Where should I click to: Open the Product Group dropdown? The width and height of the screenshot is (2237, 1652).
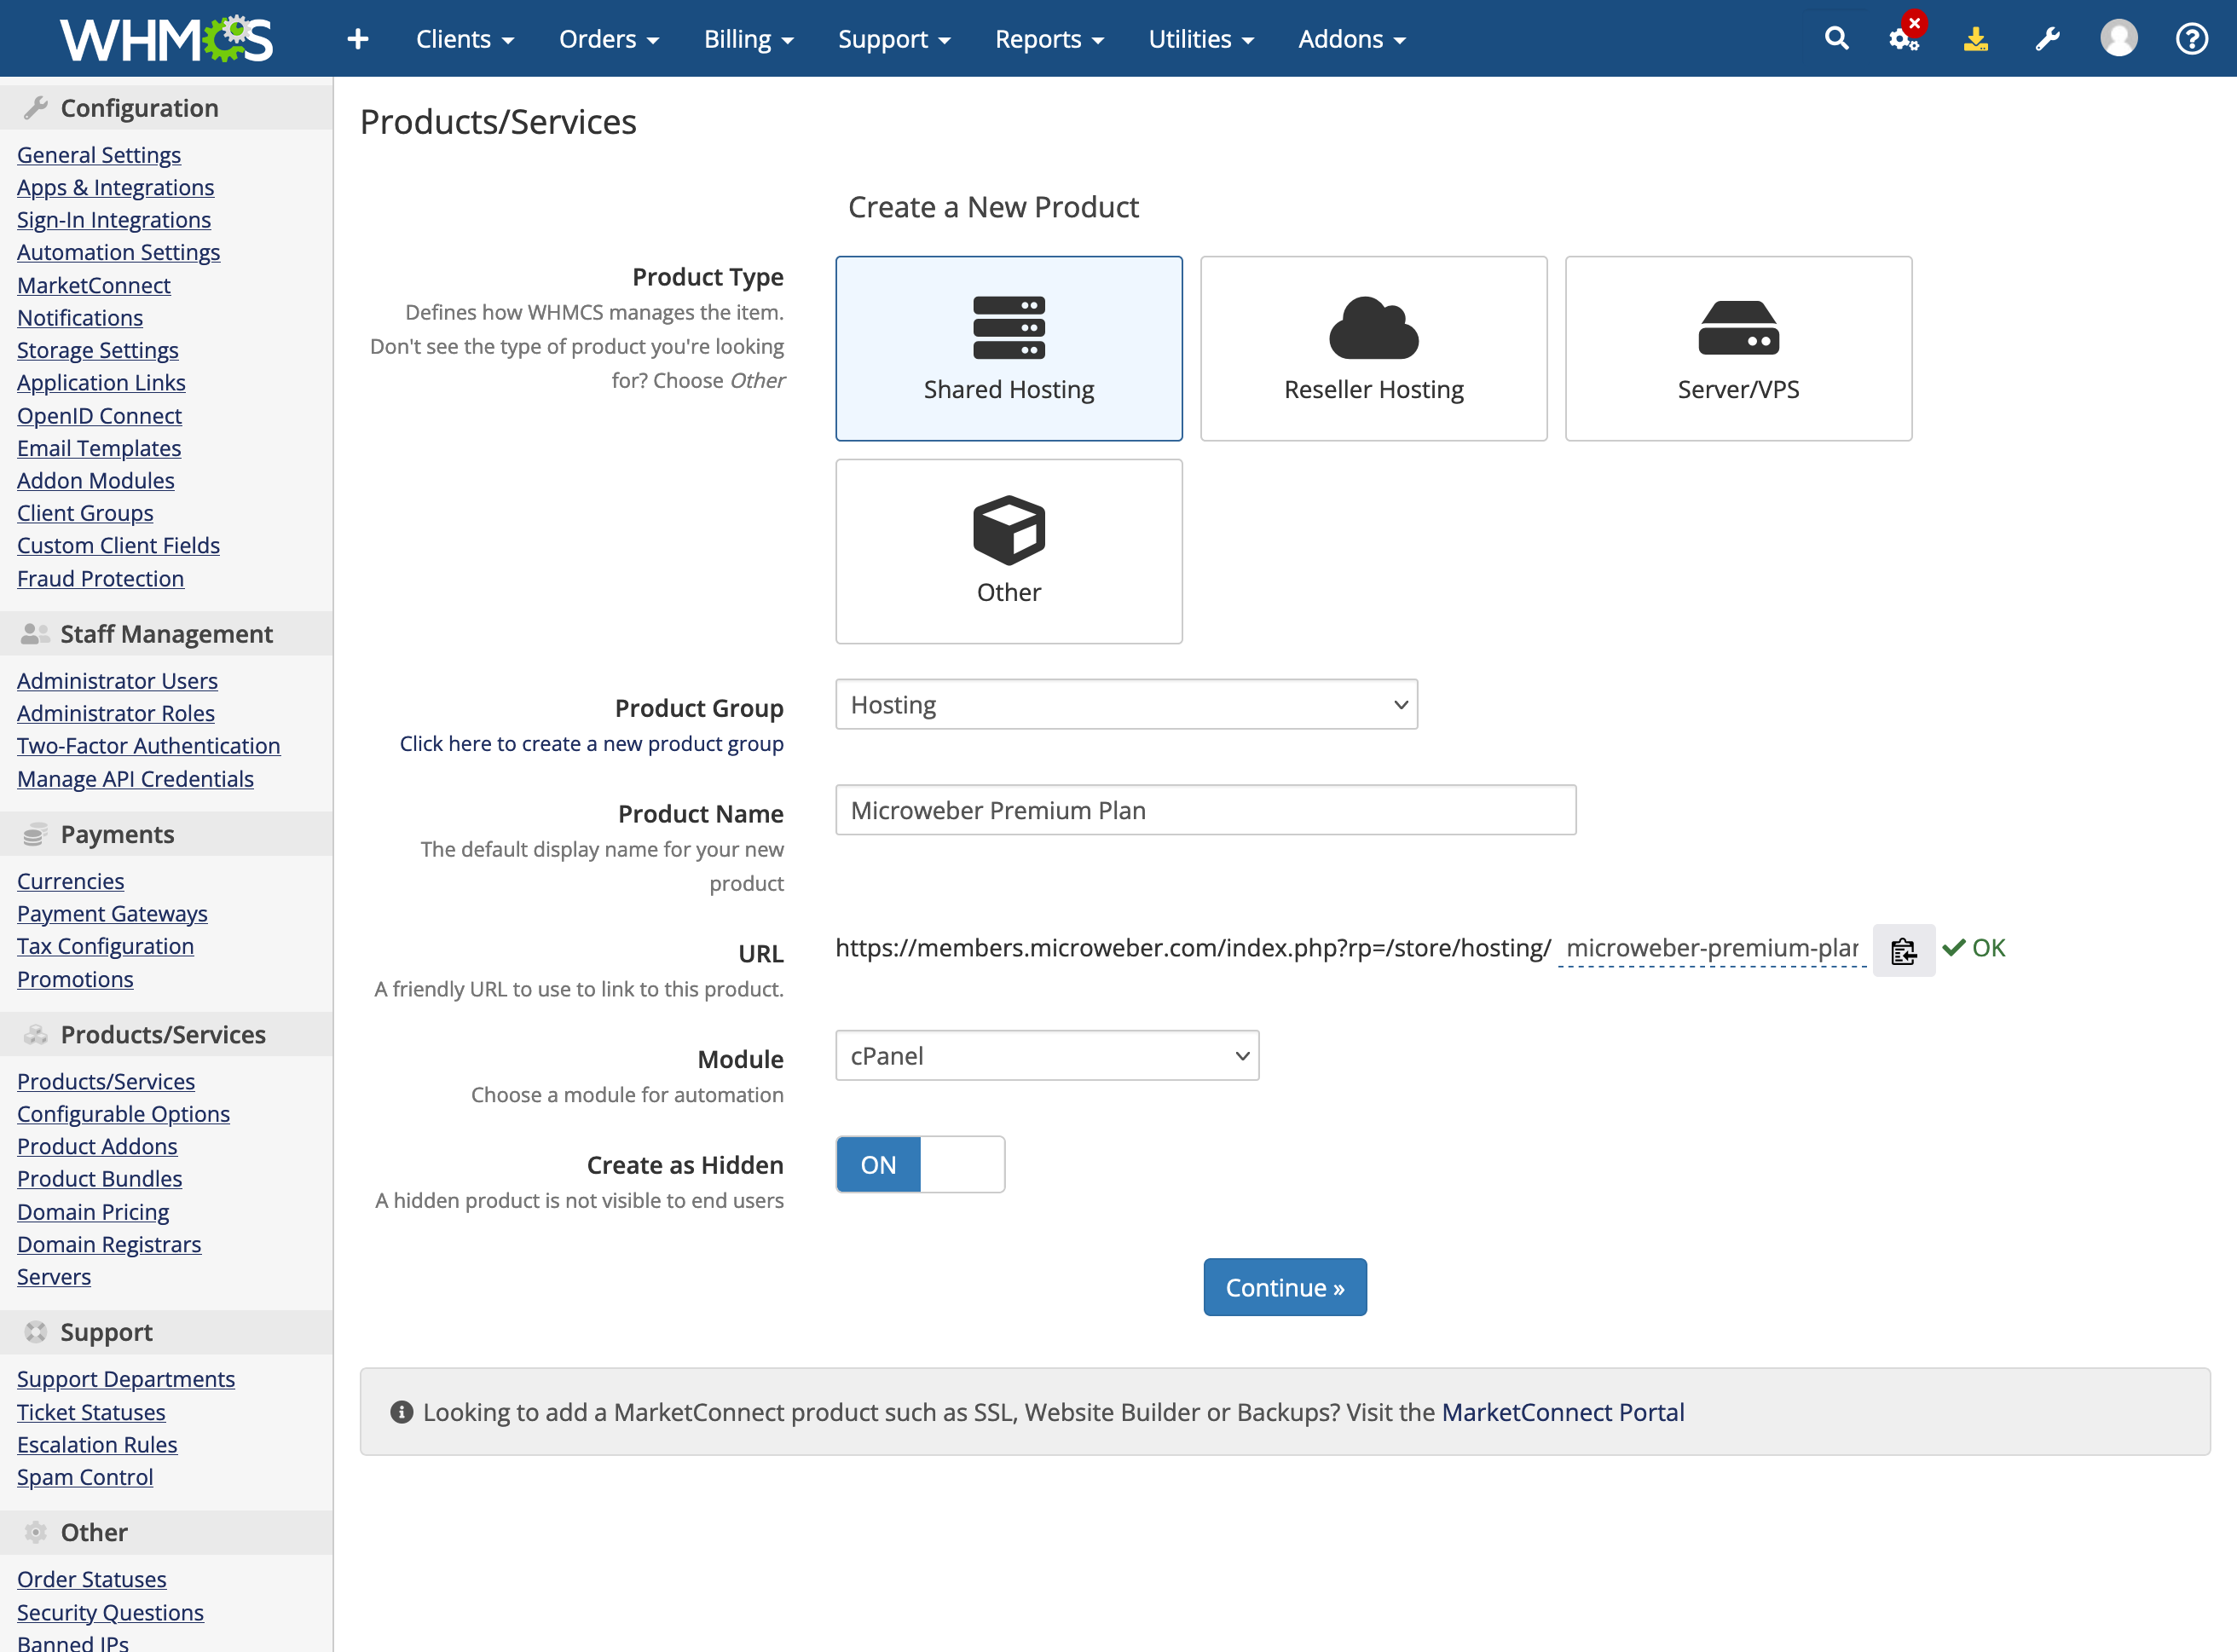[x=1126, y=705]
